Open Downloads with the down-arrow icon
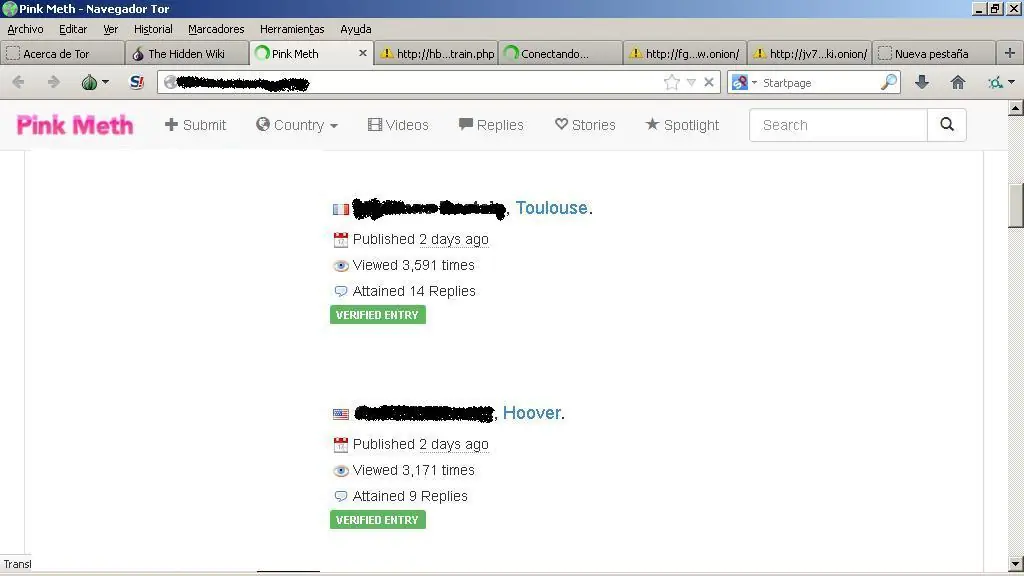 tap(922, 82)
